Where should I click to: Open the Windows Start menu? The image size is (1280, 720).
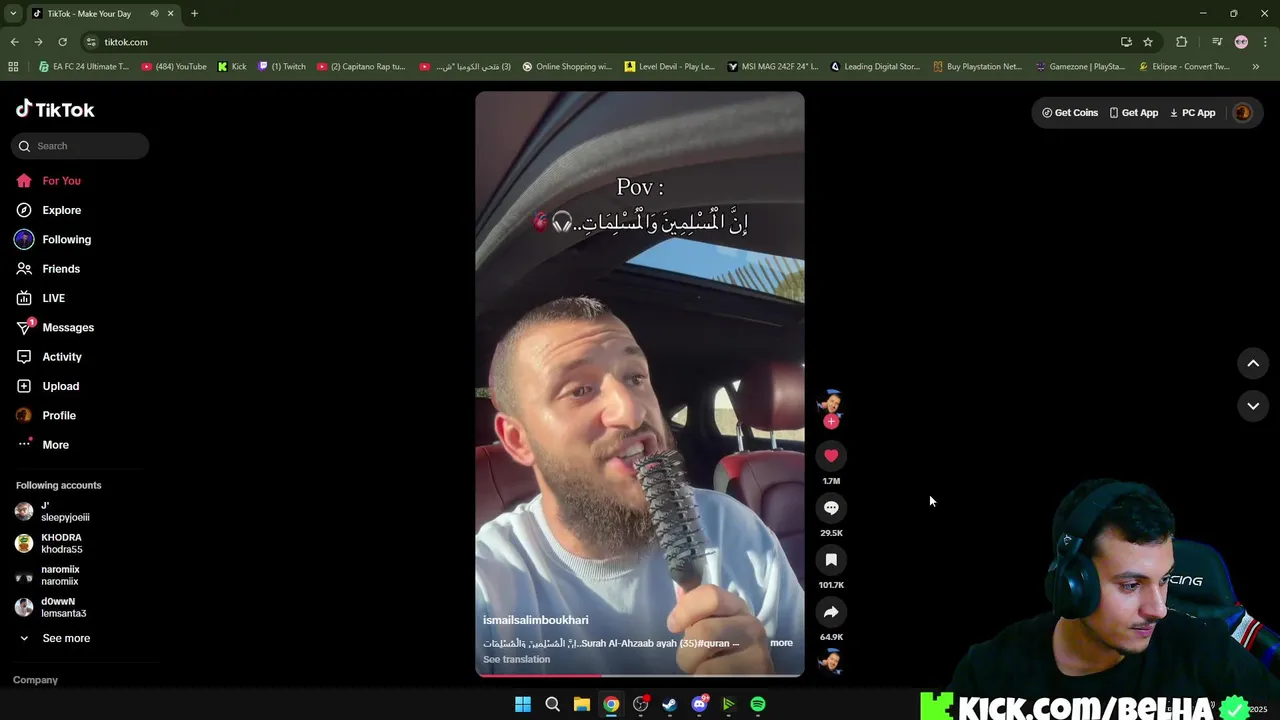tap(523, 704)
